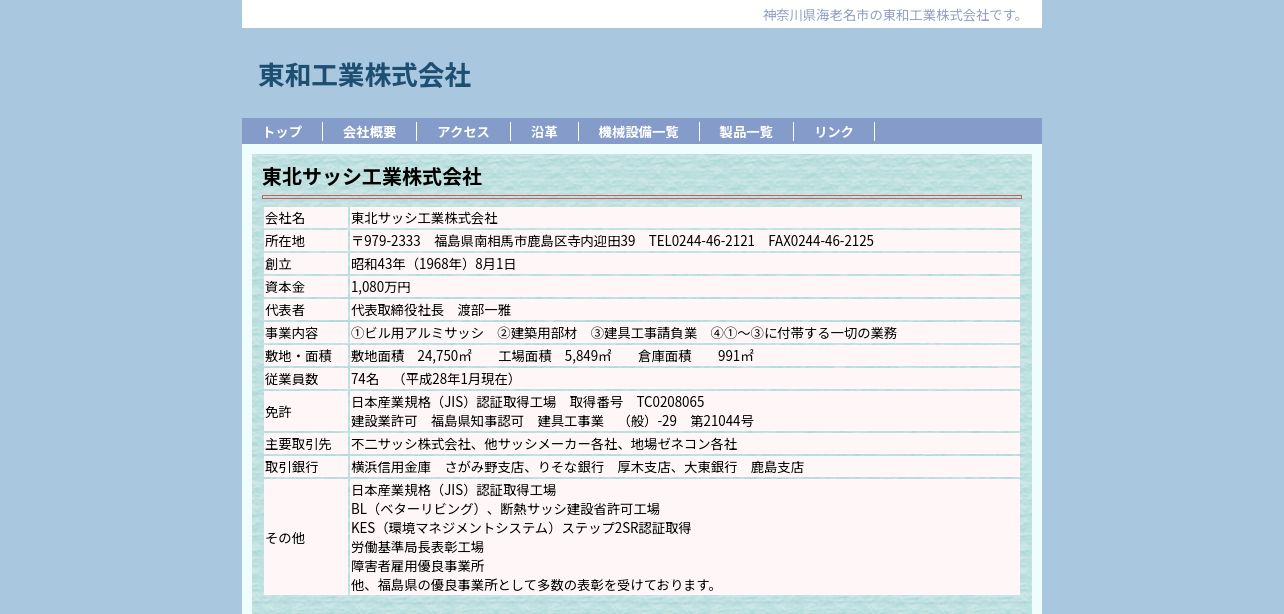Select the その他 label cell

(306, 537)
